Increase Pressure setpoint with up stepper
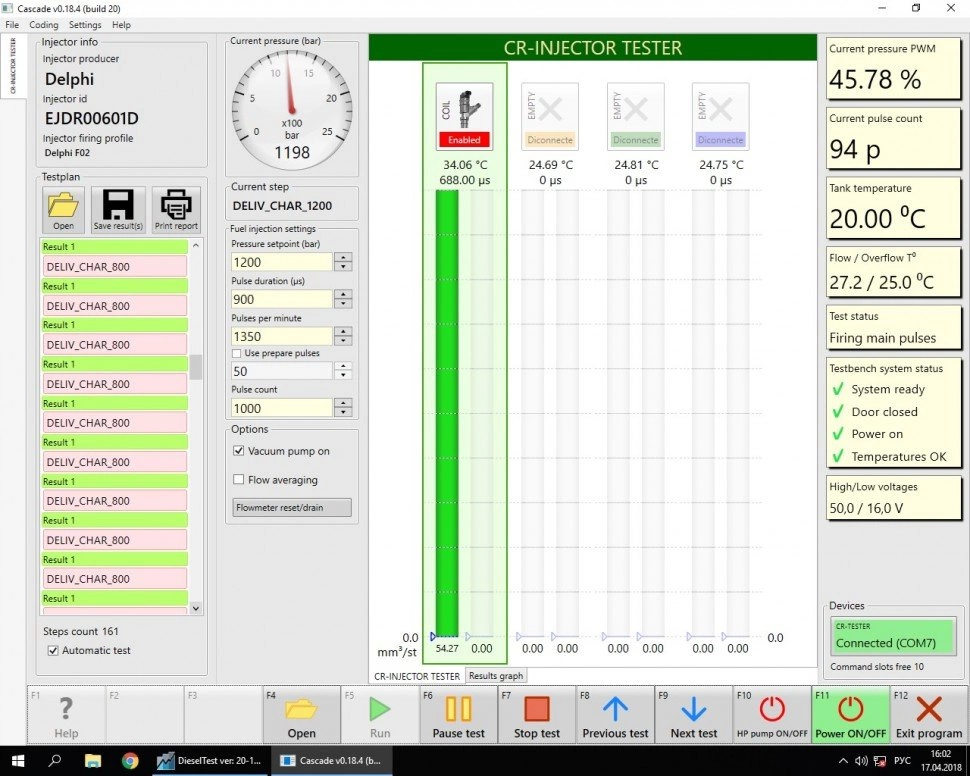 343,257
